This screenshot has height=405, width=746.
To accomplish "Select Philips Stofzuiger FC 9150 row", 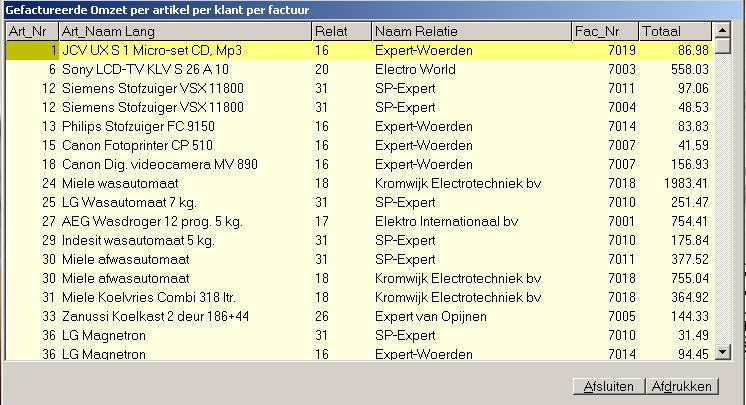I will click(359, 127).
